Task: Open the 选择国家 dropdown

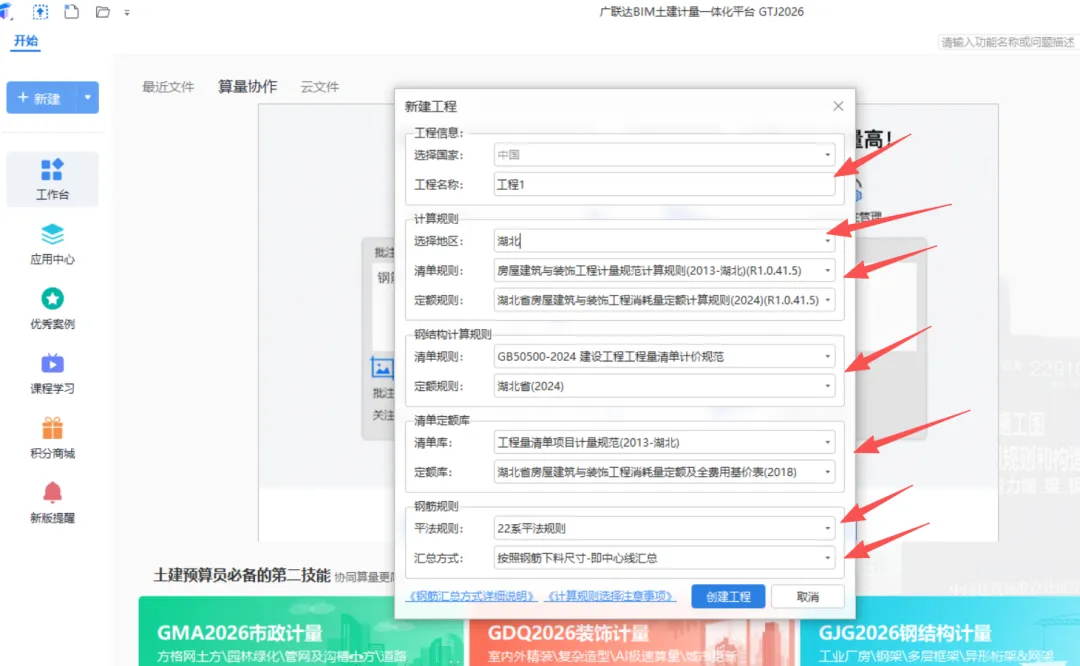Action: [665, 155]
